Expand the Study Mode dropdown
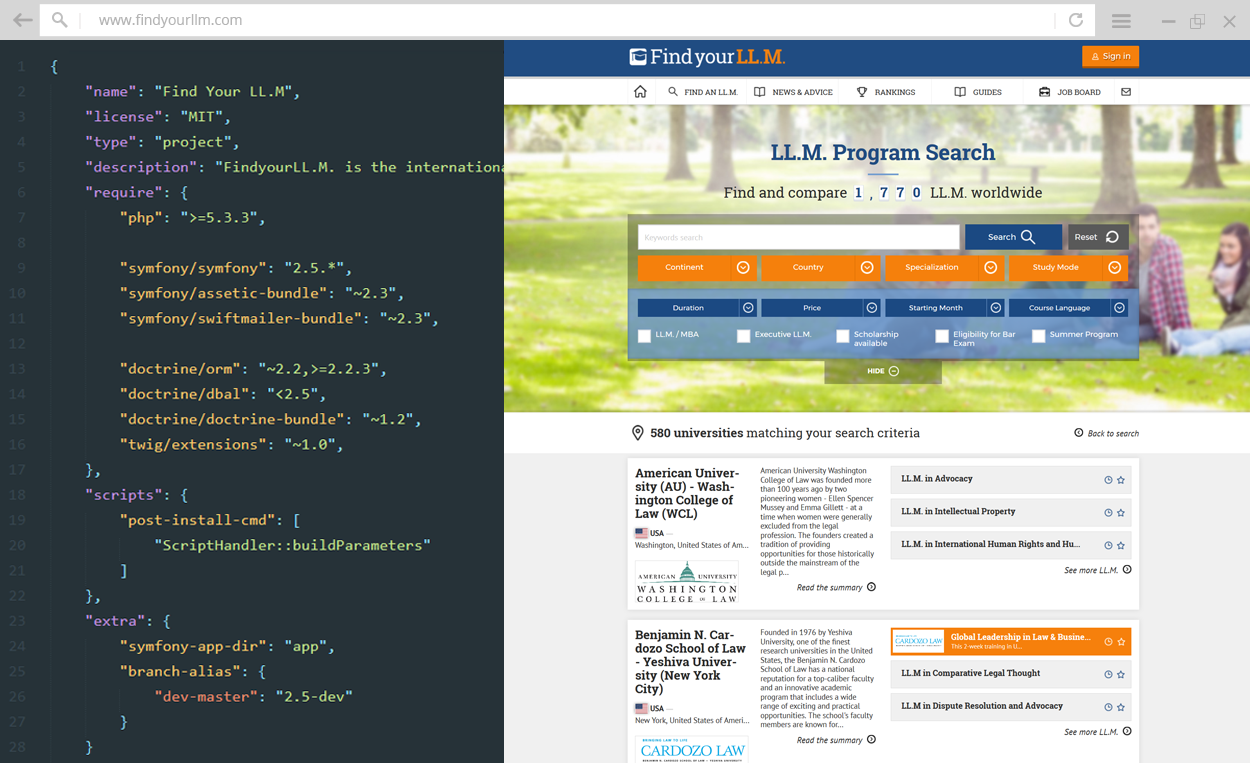This screenshot has width=1250, height=763. (1067, 268)
